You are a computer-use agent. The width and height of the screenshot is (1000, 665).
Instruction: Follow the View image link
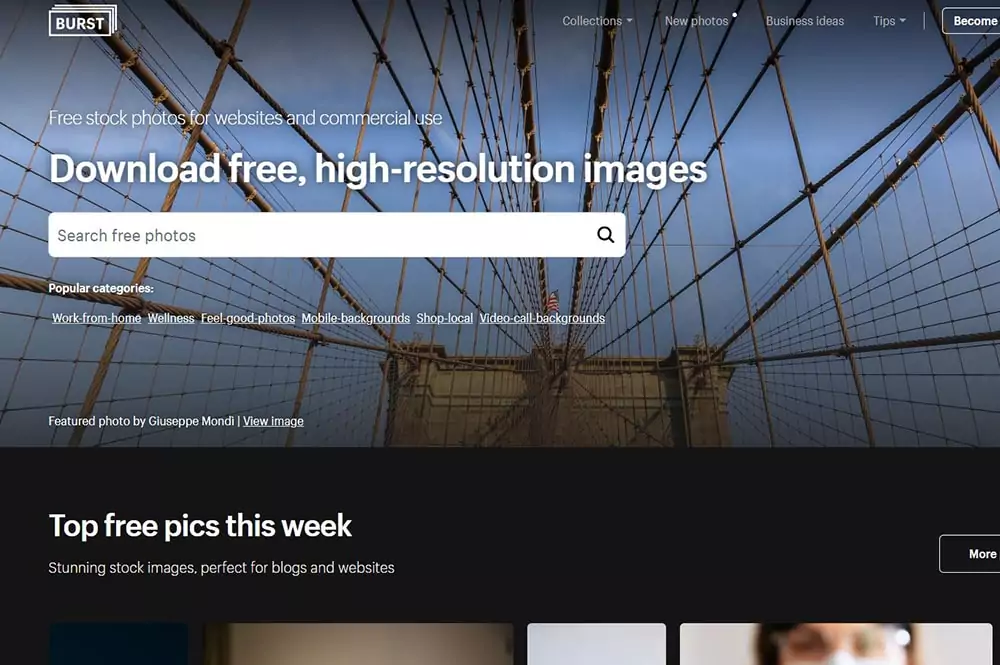click(273, 421)
